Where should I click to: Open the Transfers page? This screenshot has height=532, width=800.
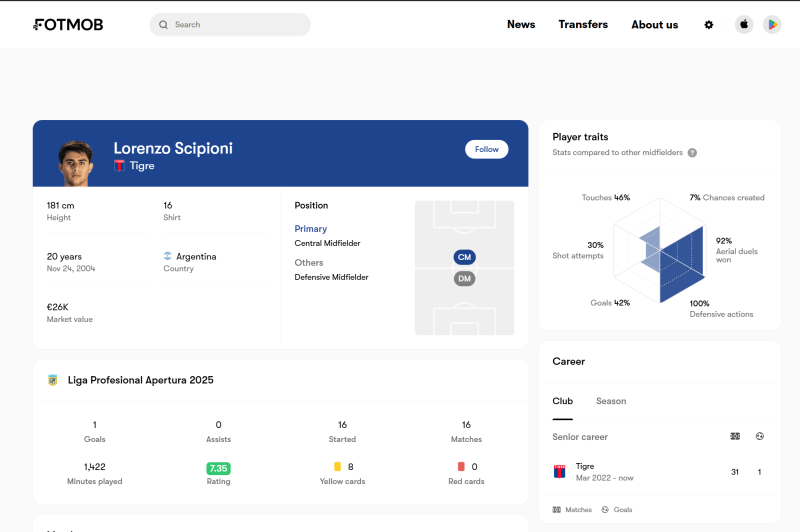tap(583, 24)
